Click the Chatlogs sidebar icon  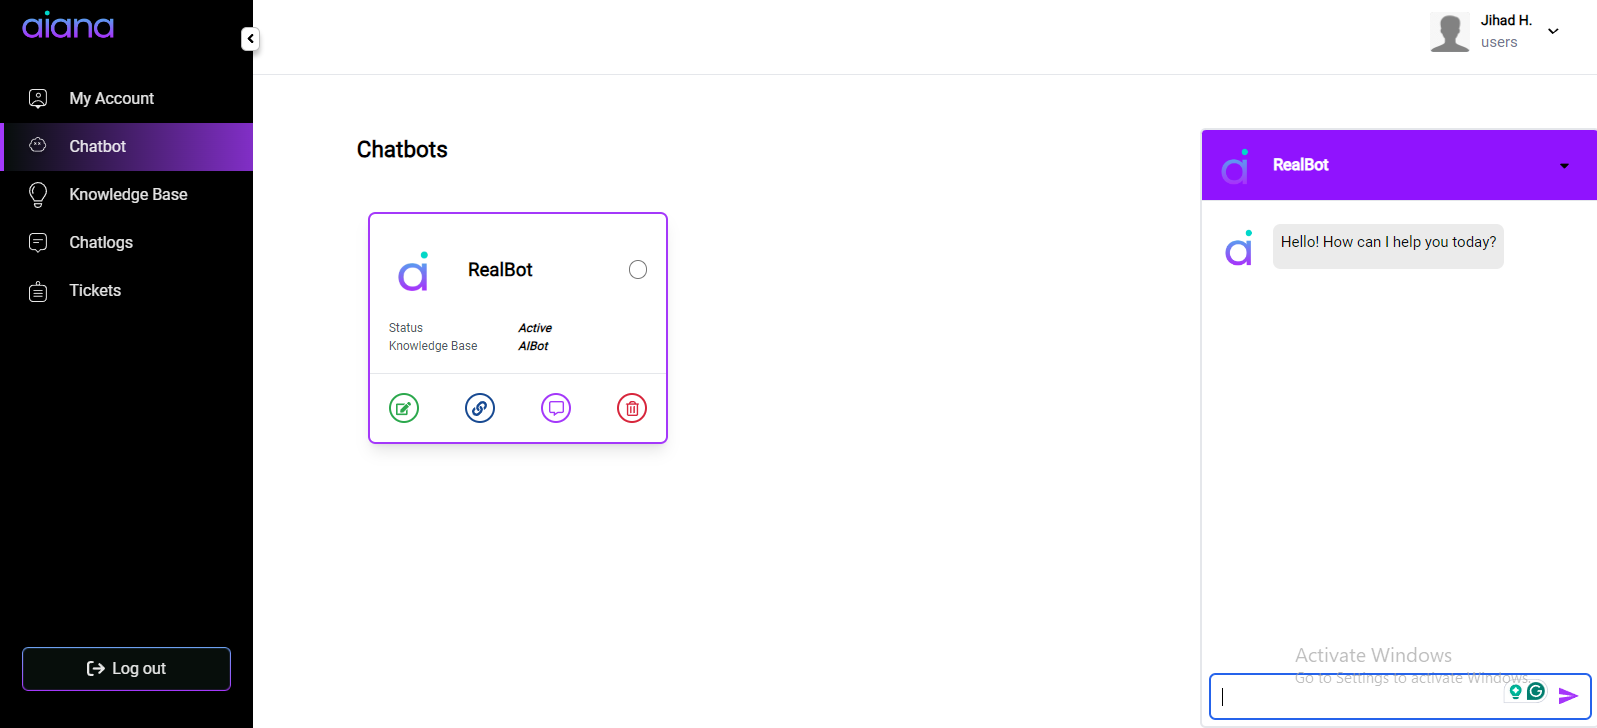(38, 242)
